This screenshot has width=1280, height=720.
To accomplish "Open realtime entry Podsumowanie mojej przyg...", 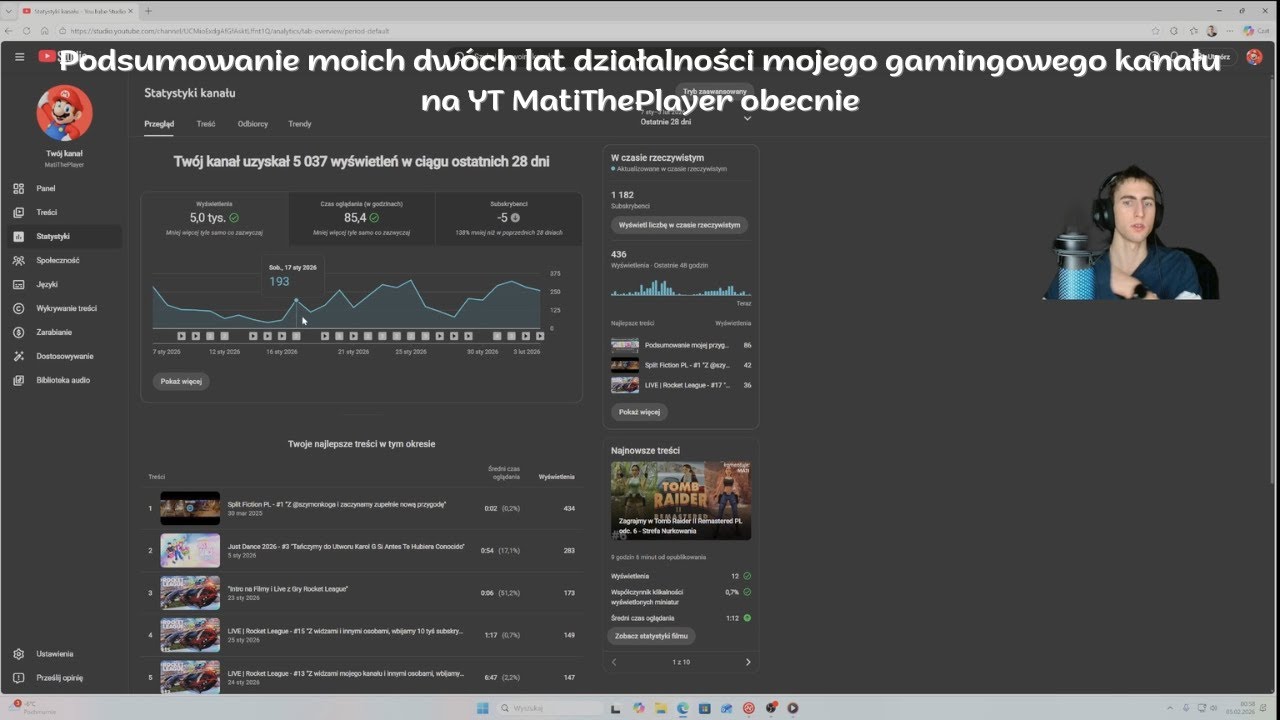I will pyautogui.click(x=681, y=345).
